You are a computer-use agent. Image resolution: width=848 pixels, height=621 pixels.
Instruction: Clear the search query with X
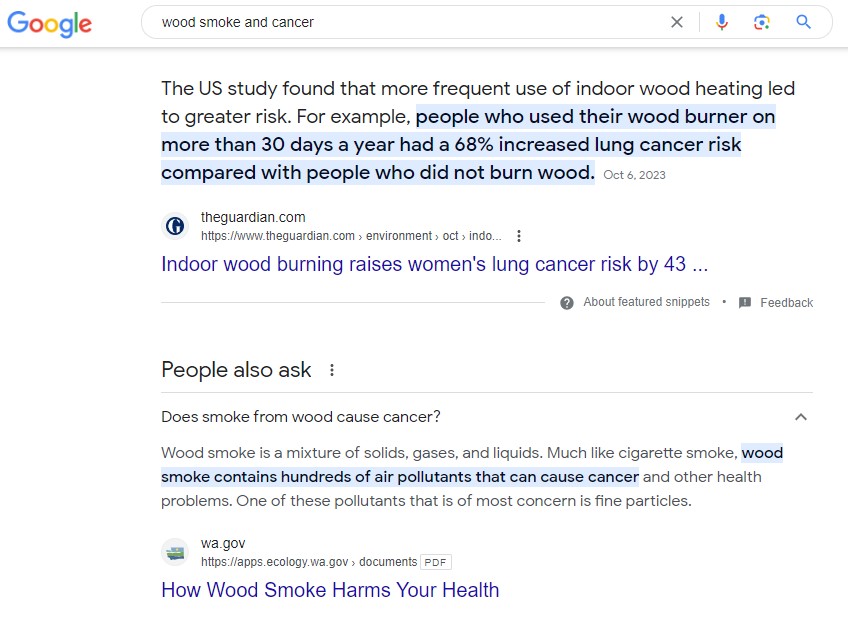point(677,22)
